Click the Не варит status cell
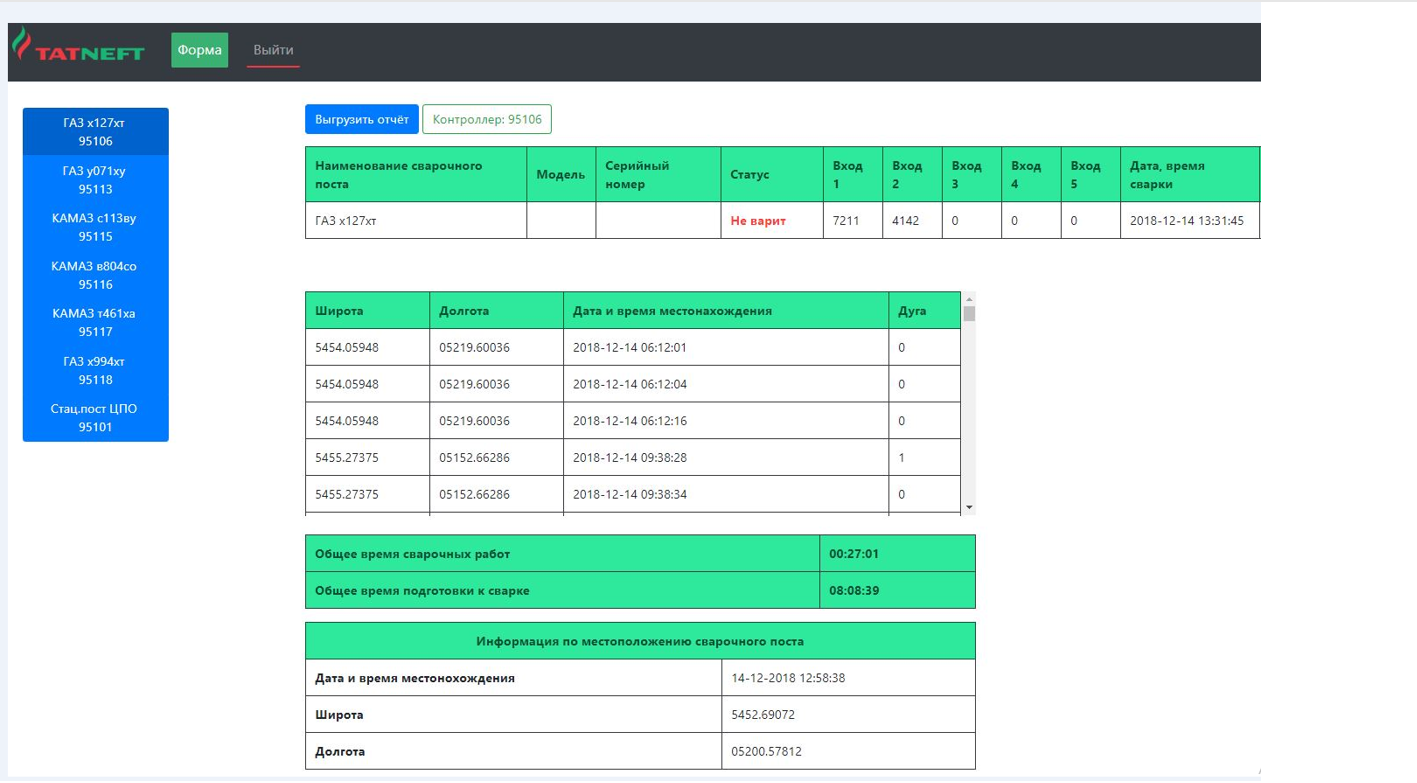Image resolution: width=1417 pixels, height=783 pixels. pos(771,221)
